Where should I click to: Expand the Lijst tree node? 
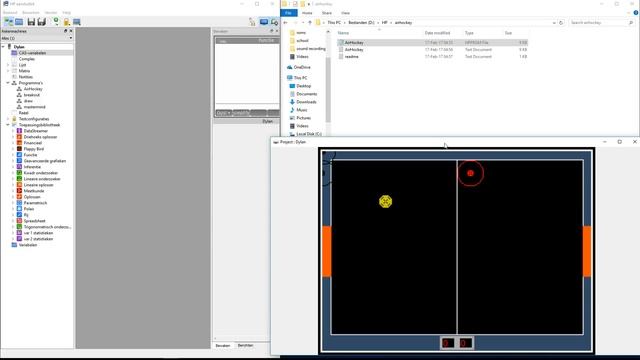coord(8,65)
